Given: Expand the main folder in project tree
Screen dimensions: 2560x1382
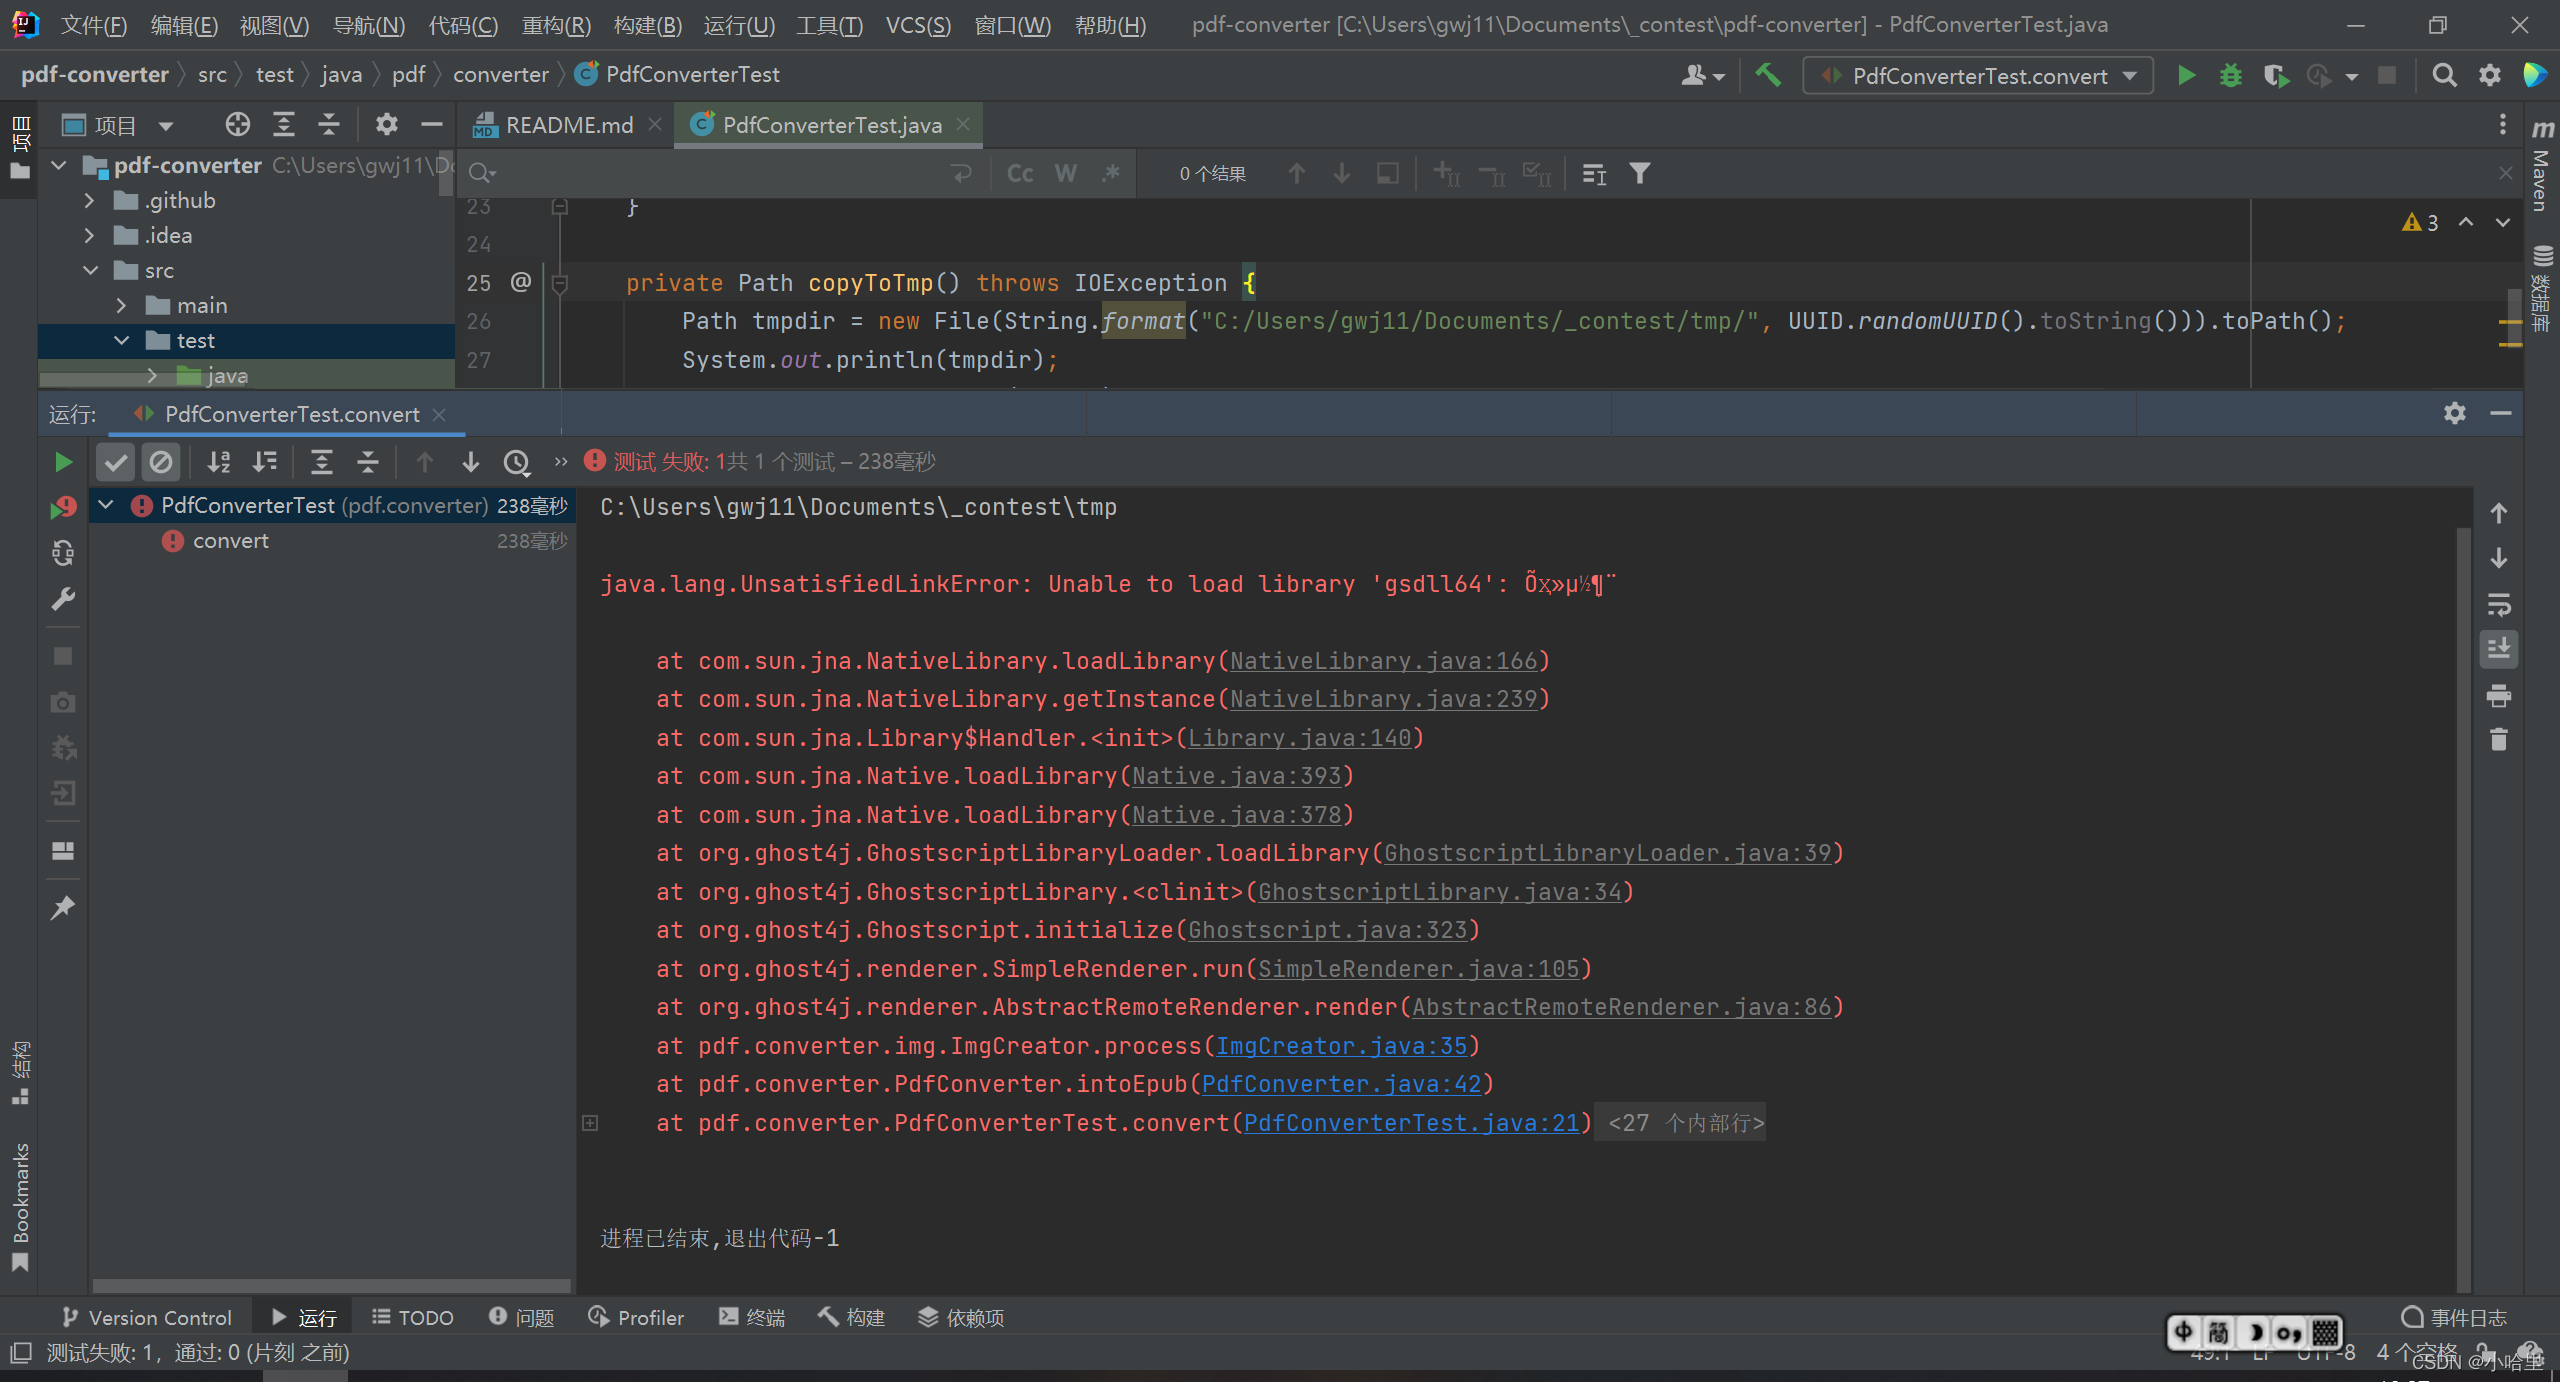Looking at the screenshot, I should 122,306.
